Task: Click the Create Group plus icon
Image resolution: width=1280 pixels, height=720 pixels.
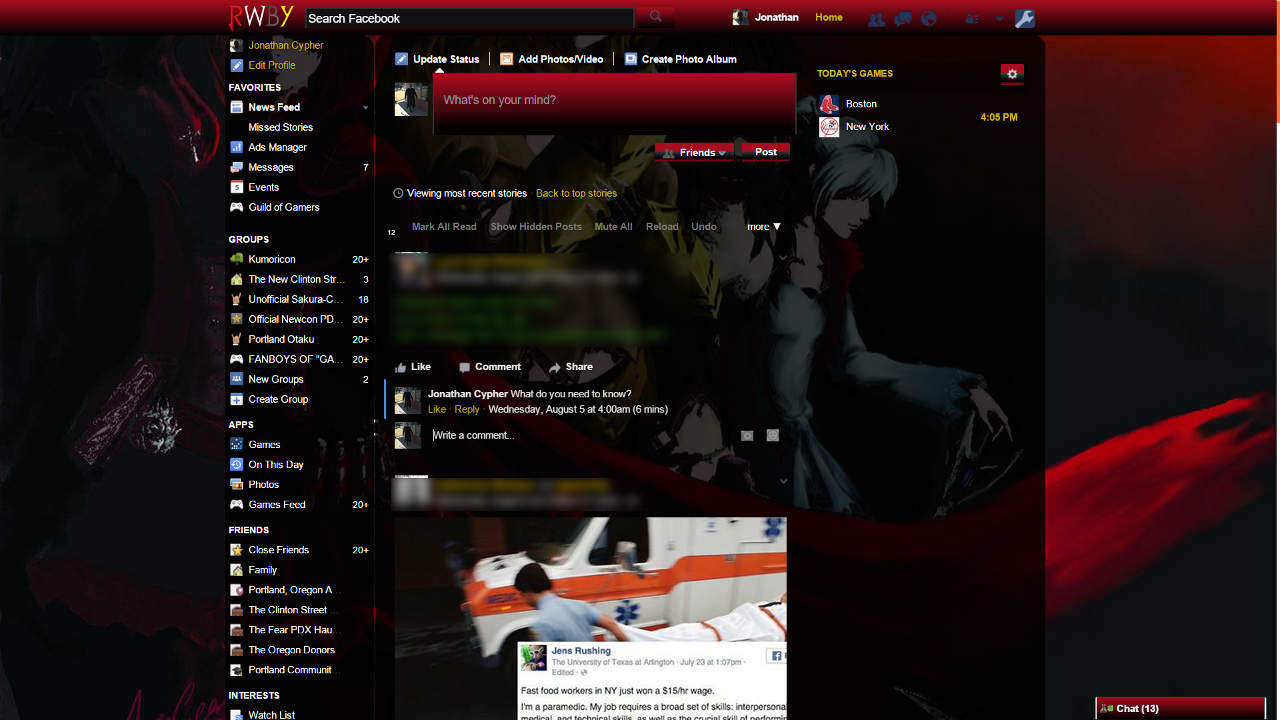Action: click(236, 399)
